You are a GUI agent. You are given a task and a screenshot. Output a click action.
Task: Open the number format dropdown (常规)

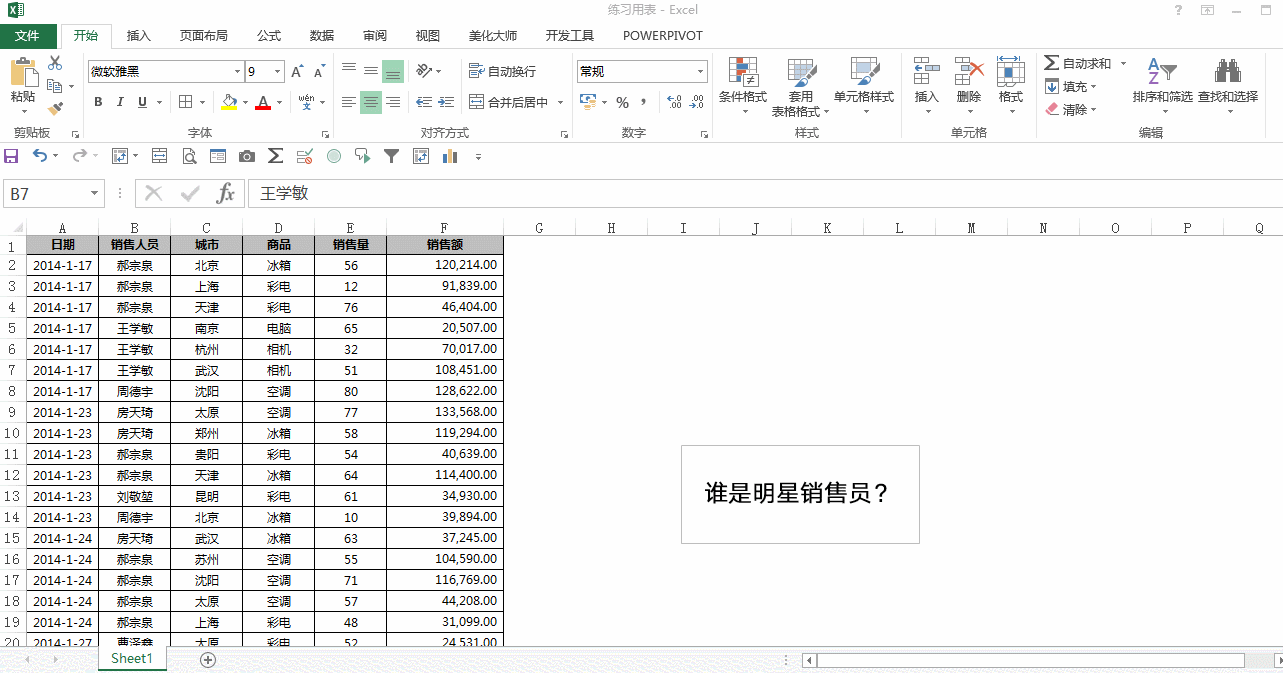click(701, 72)
